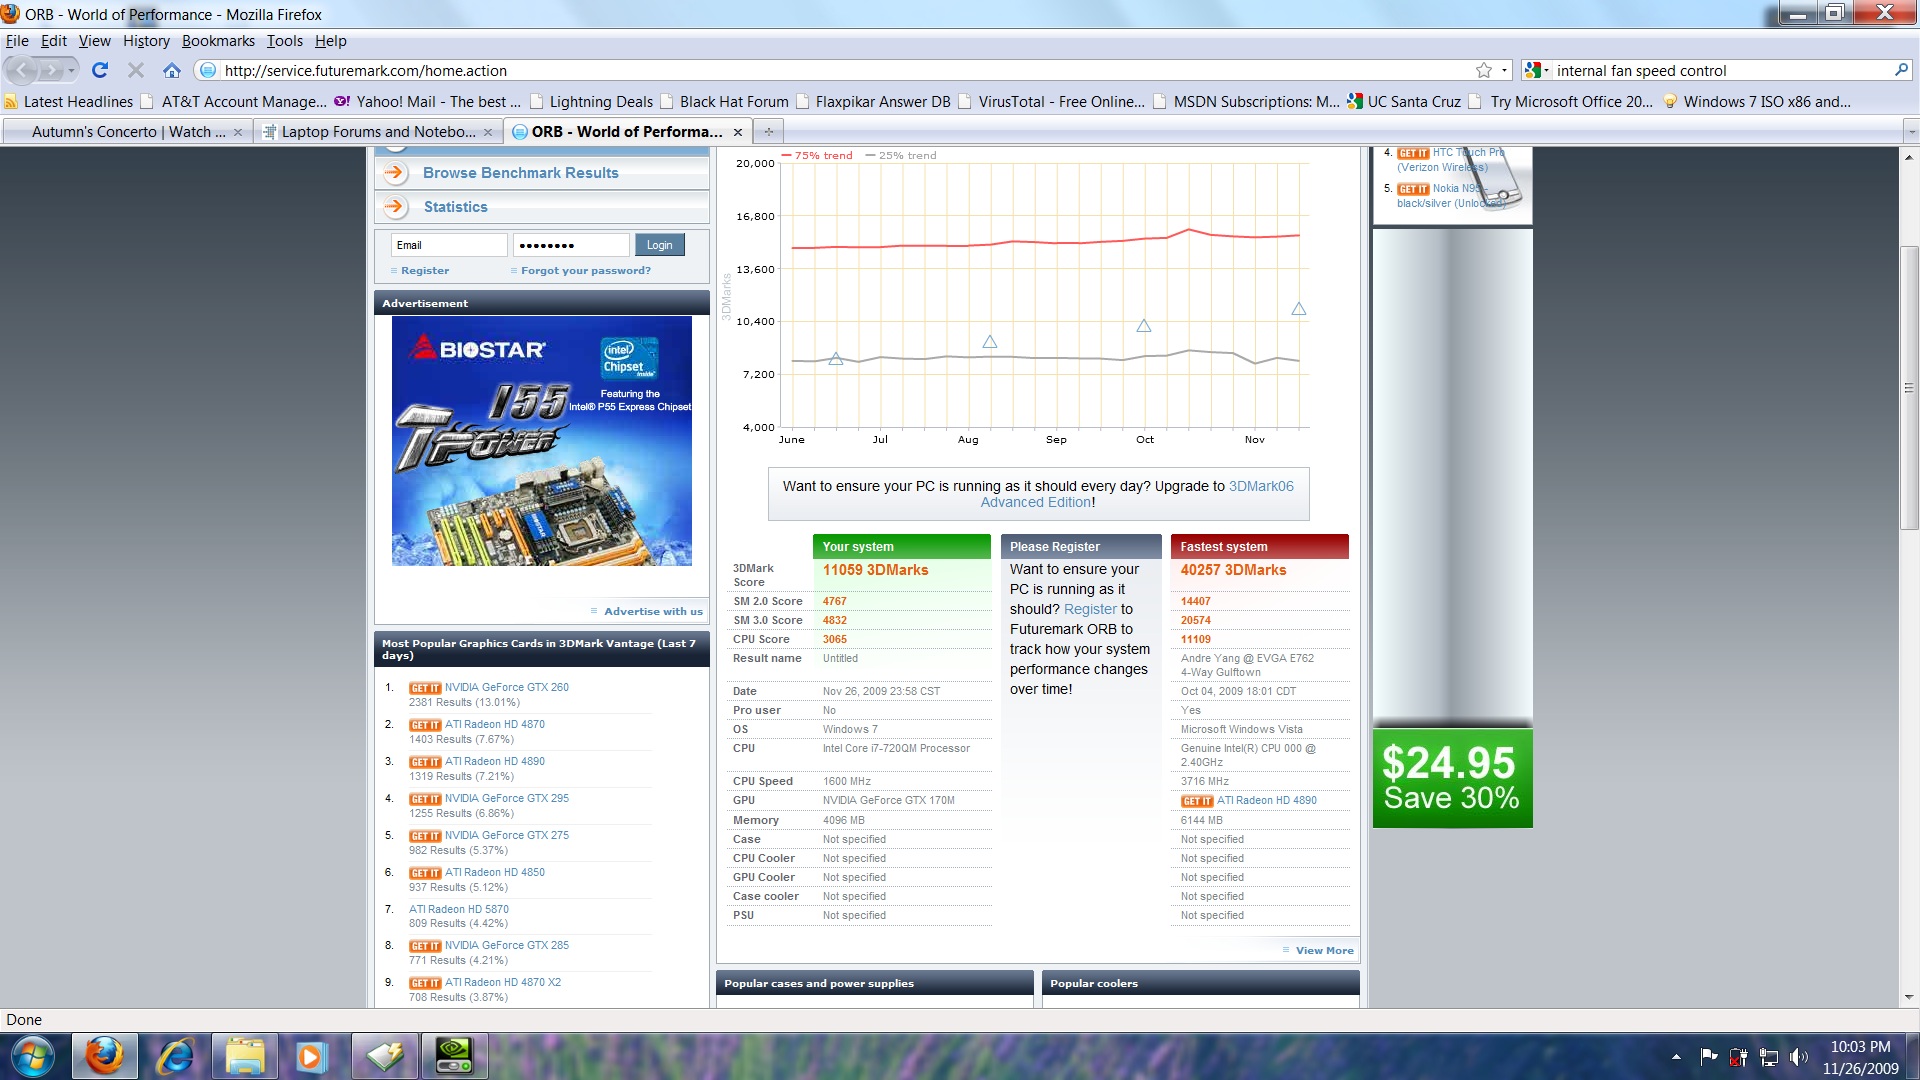Click the volume speaker tray icon
The height and width of the screenshot is (1080, 1920).
(1799, 1057)
